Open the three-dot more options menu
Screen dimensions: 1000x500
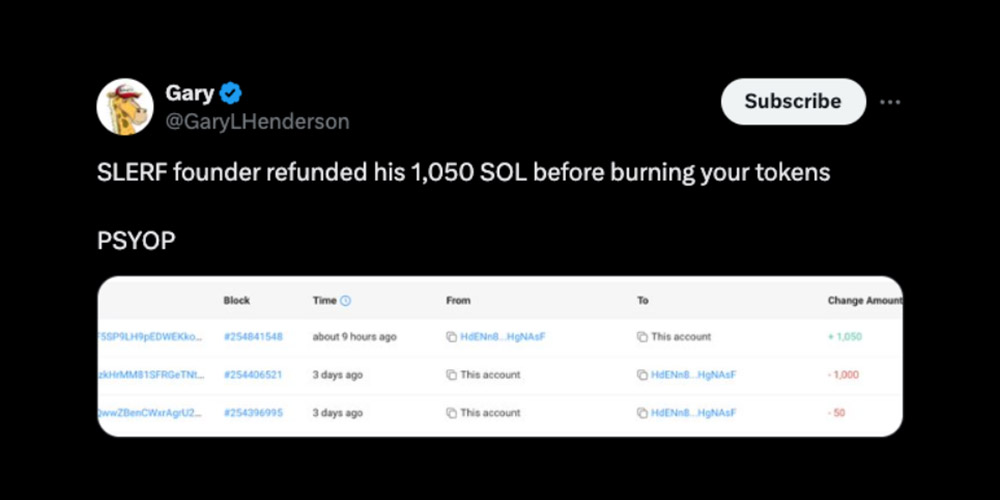890,102
